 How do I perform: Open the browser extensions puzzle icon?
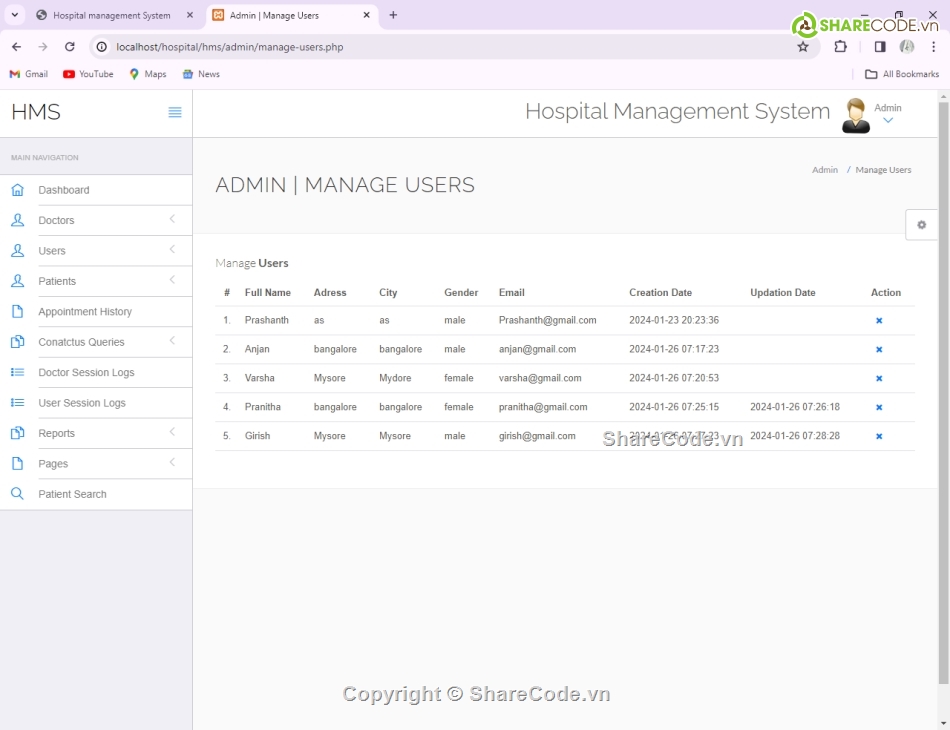pyautogui.click(x=840, y=47)
